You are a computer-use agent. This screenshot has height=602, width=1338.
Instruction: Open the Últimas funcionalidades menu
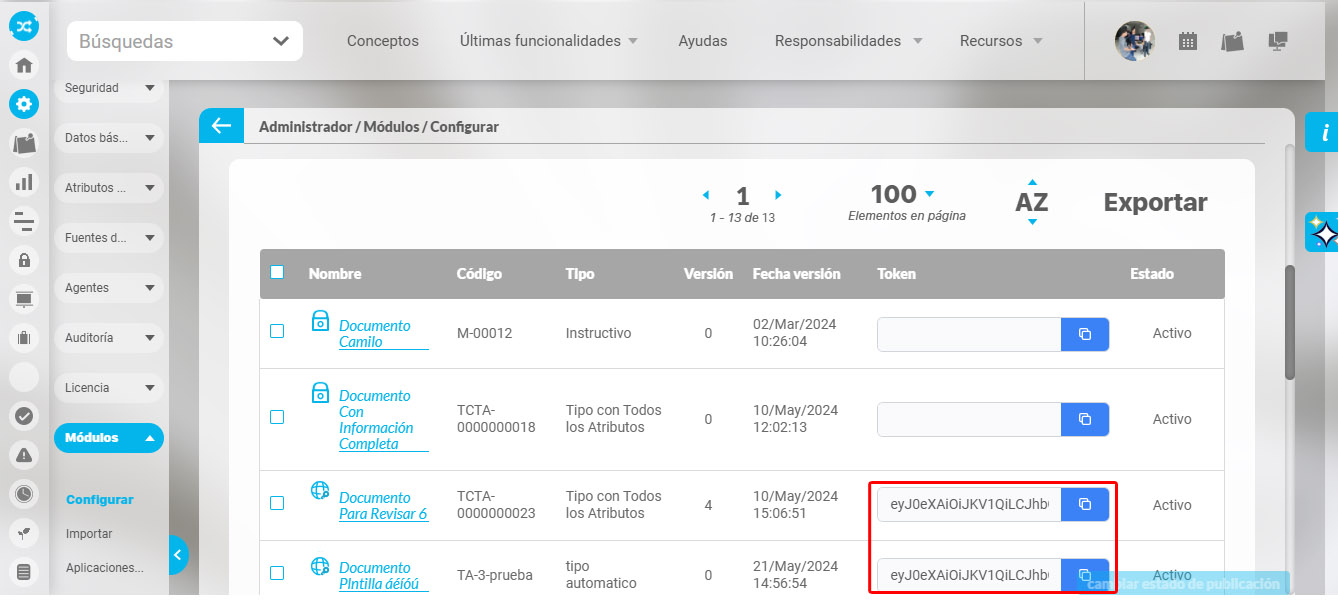[x=549, y=42]
